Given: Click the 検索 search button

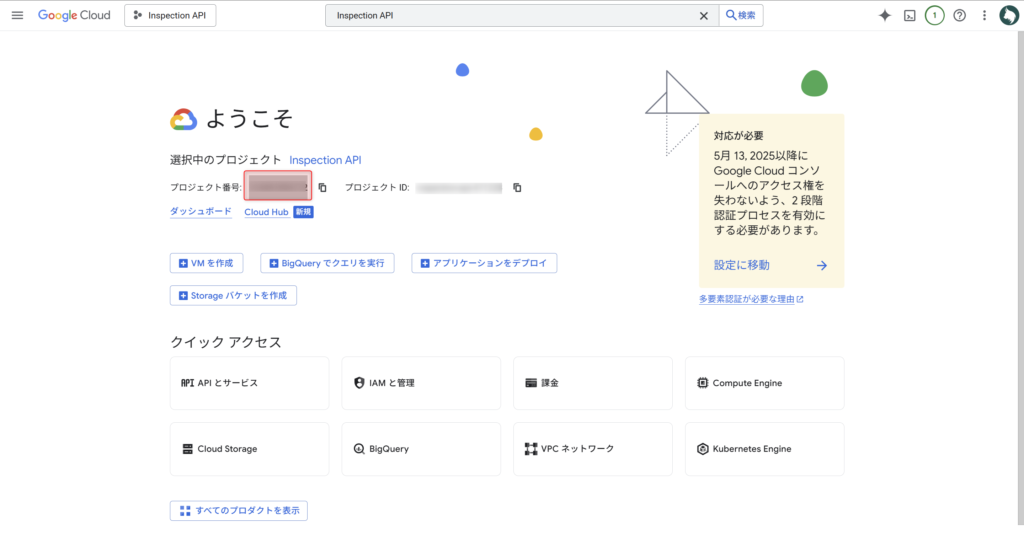Looking at the screenshot, I should 740,16.
